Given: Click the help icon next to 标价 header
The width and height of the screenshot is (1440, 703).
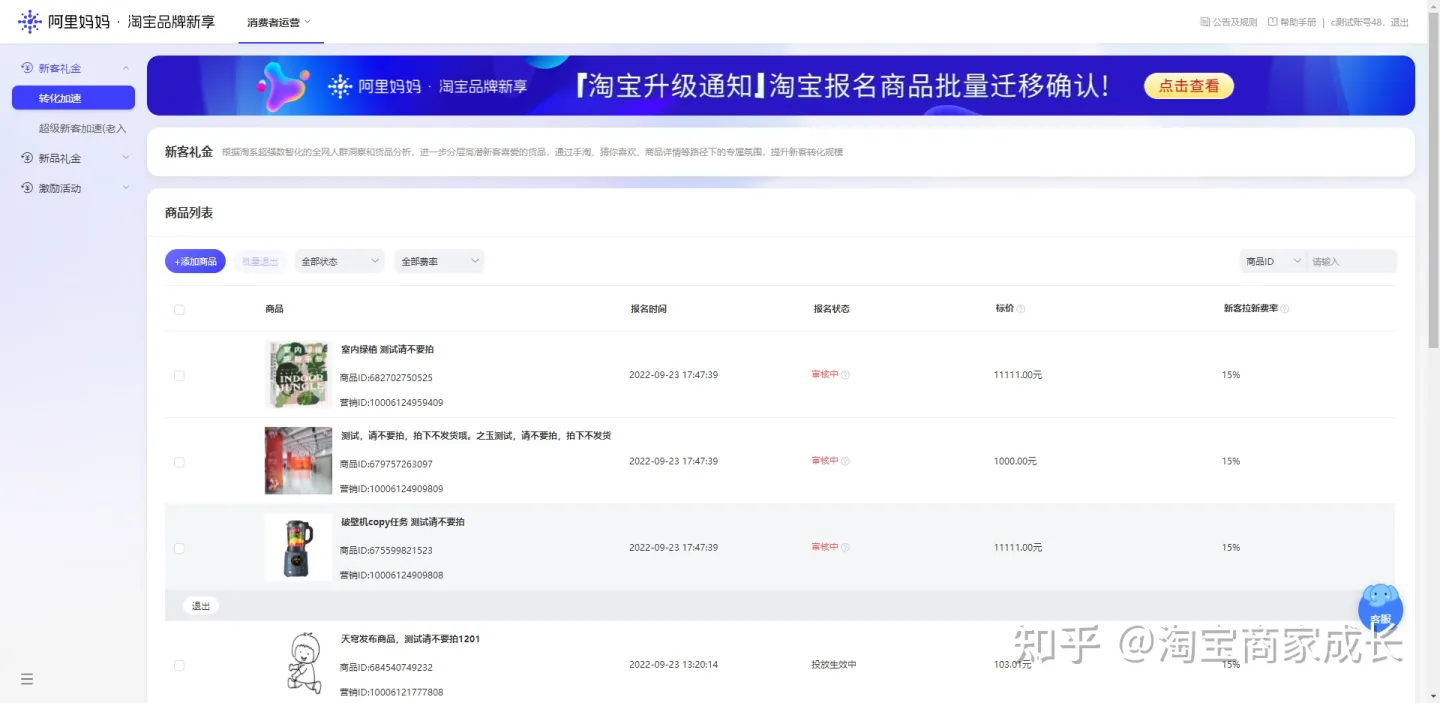Looking at the screenshot, I should pos(1021,309).
